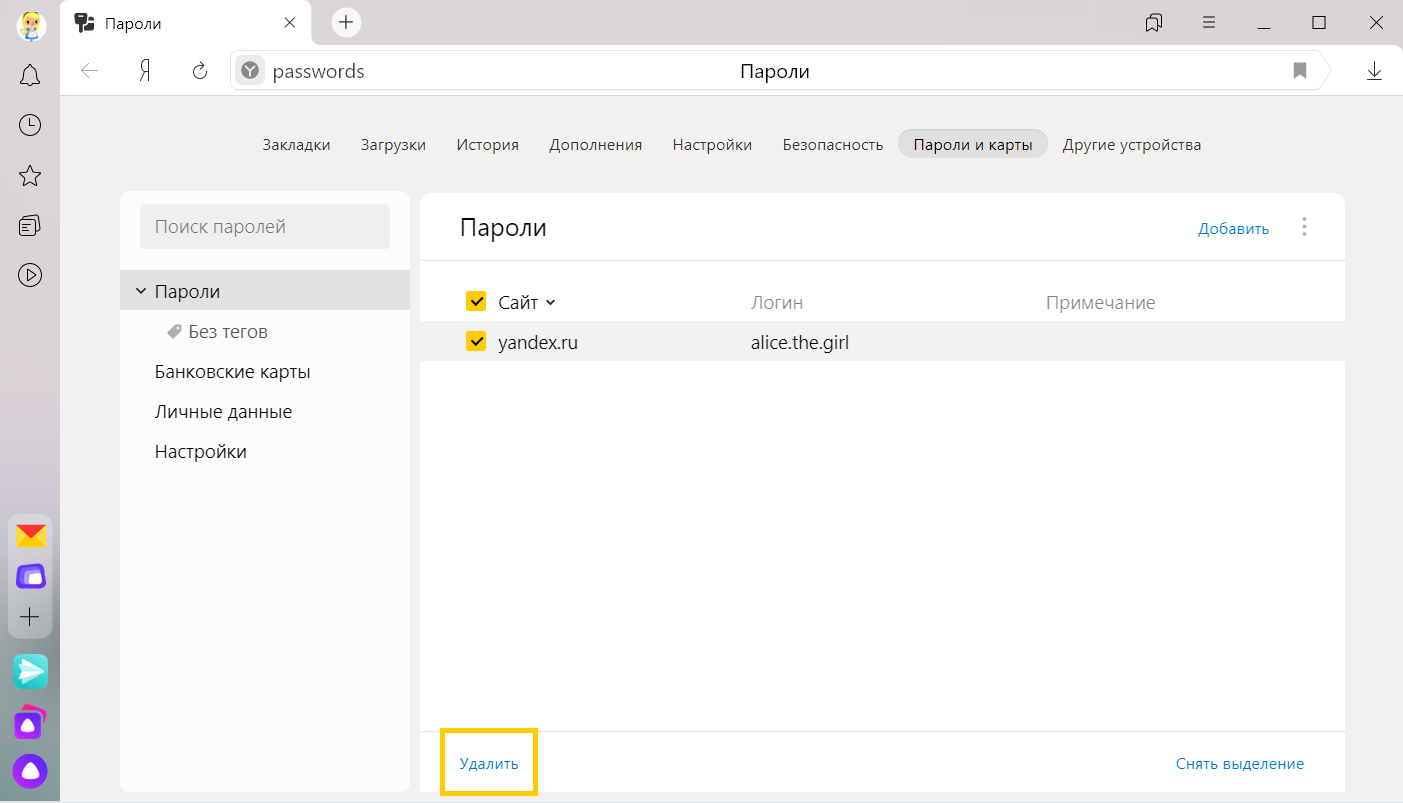Image resolution: width=1403 pixels, height=803 pixels.
Task: Open collections icon in sidebar
Action: click(x=30, y=226)
